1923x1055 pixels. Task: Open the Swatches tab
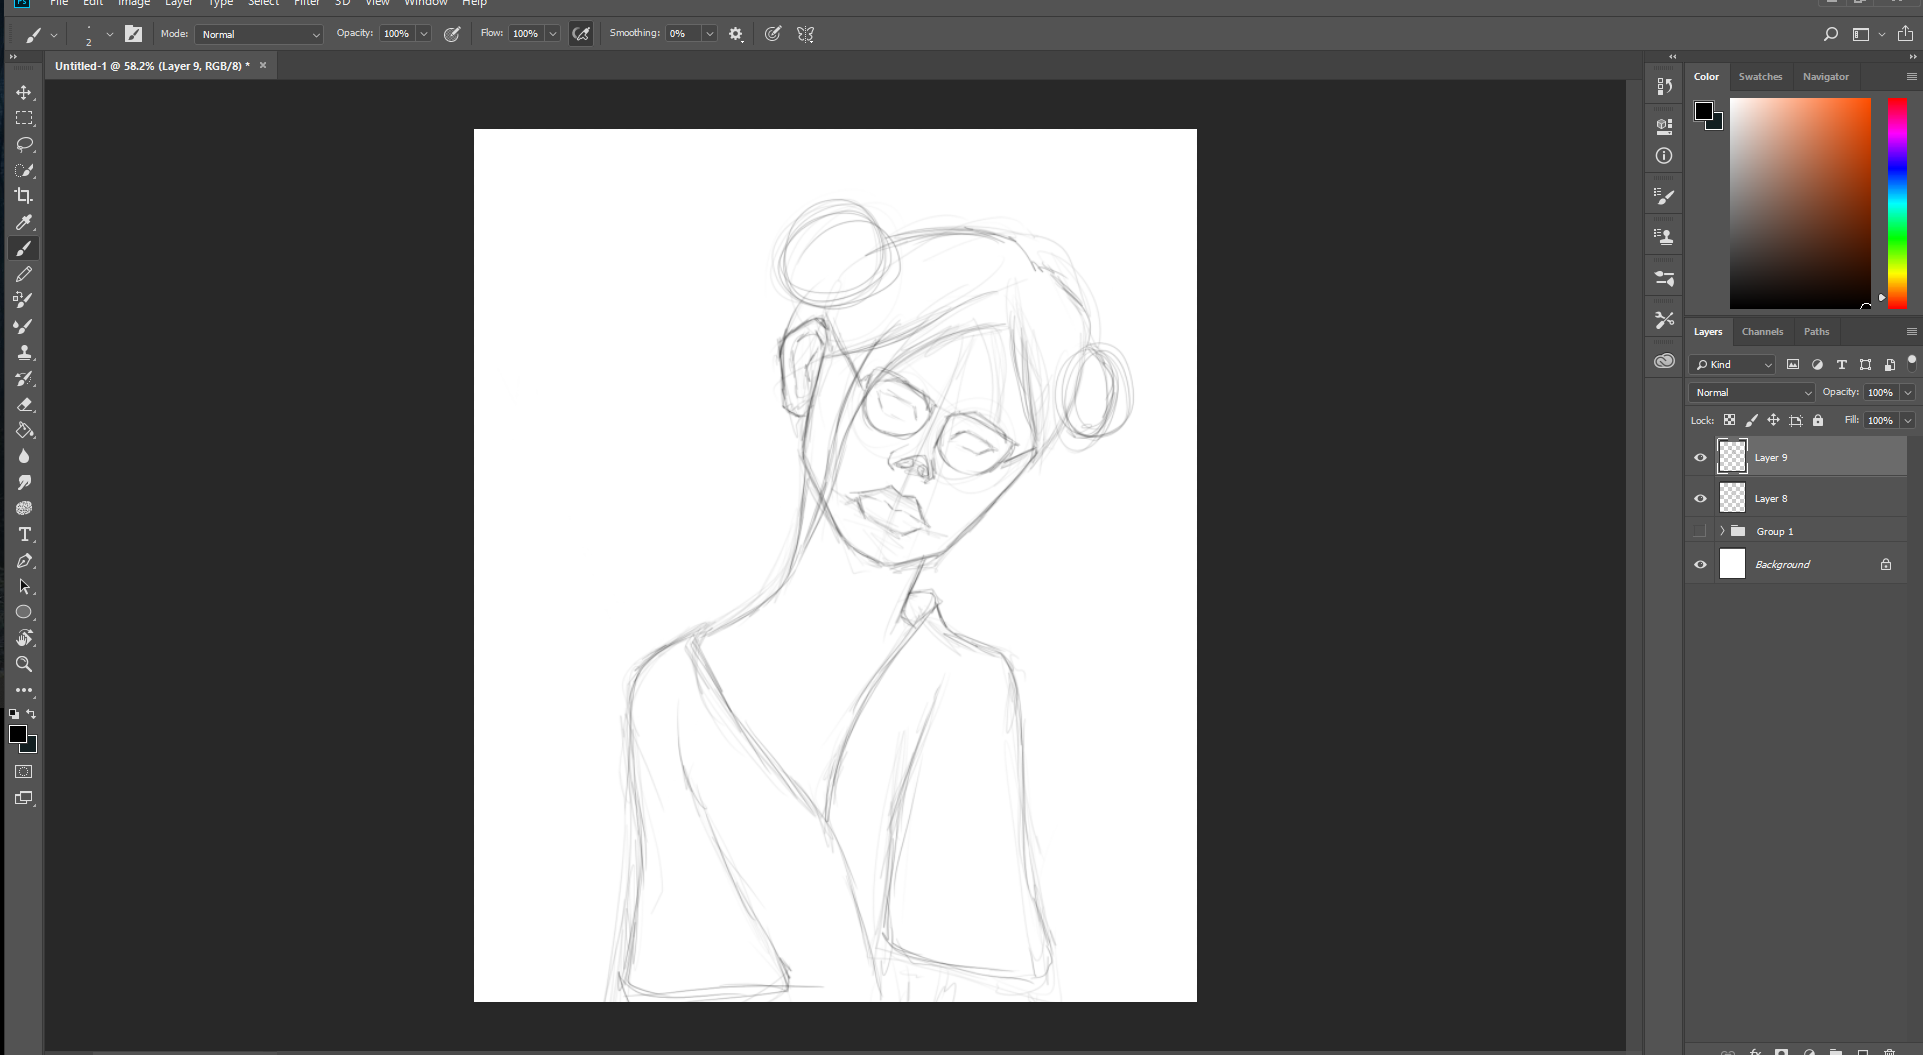pyautogui.click(x=1759, y=77)
